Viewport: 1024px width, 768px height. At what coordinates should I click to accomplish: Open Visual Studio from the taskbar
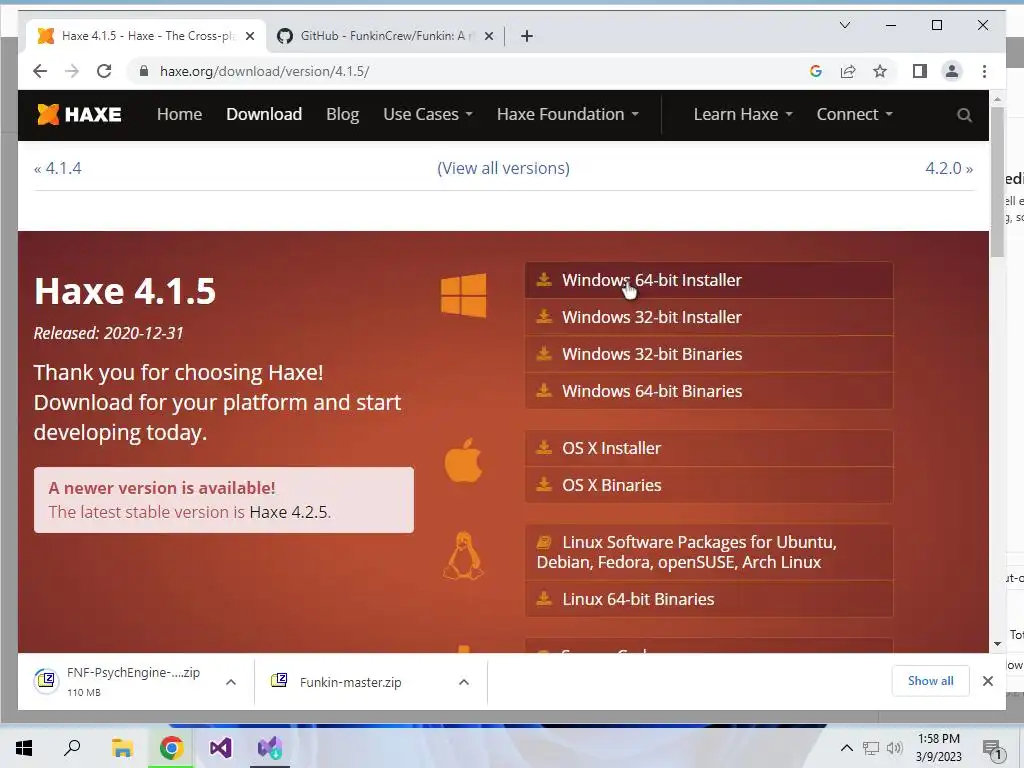(221, 748)
